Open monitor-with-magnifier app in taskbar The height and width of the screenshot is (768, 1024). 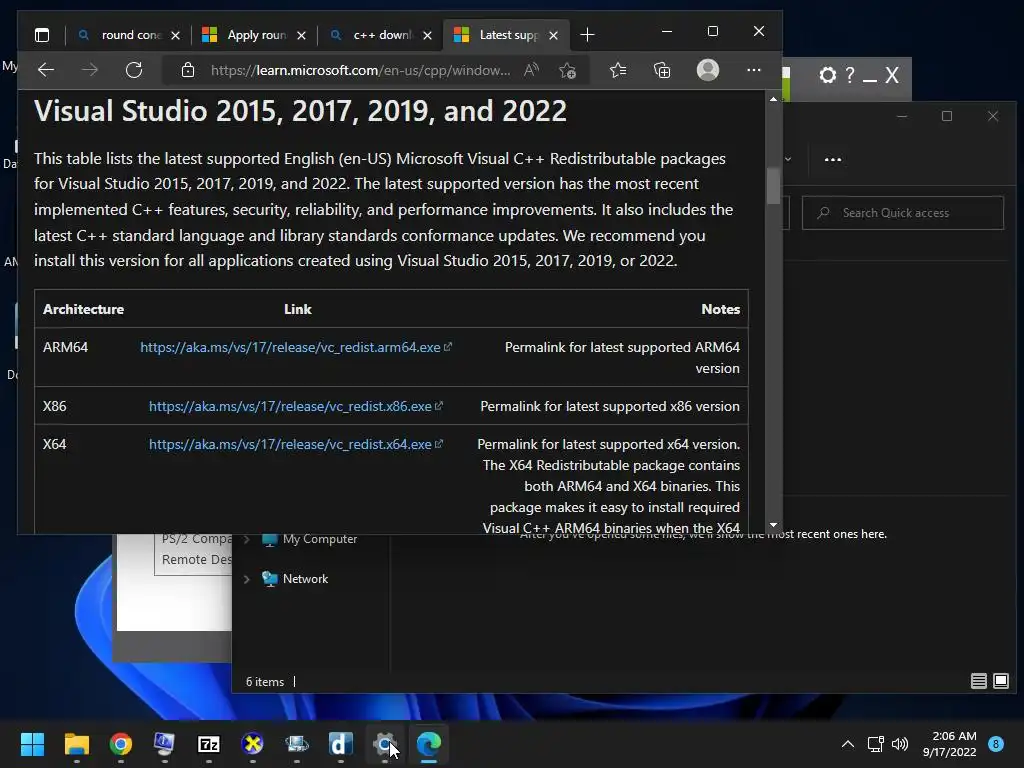tap(164, 744)
